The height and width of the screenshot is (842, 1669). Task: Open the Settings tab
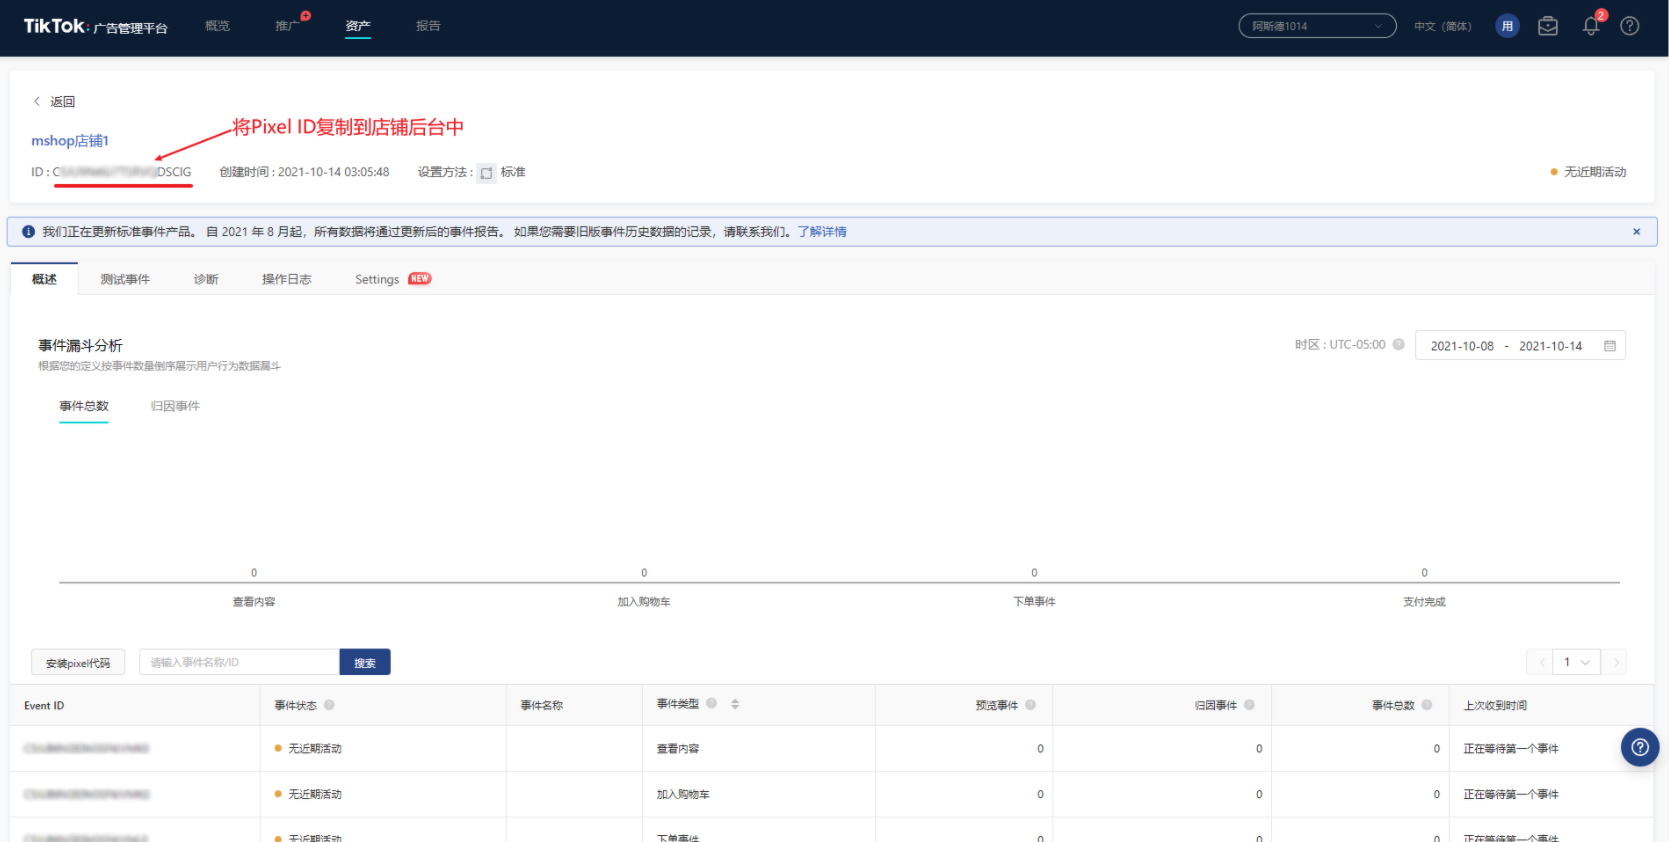click(x=377, y=280)
